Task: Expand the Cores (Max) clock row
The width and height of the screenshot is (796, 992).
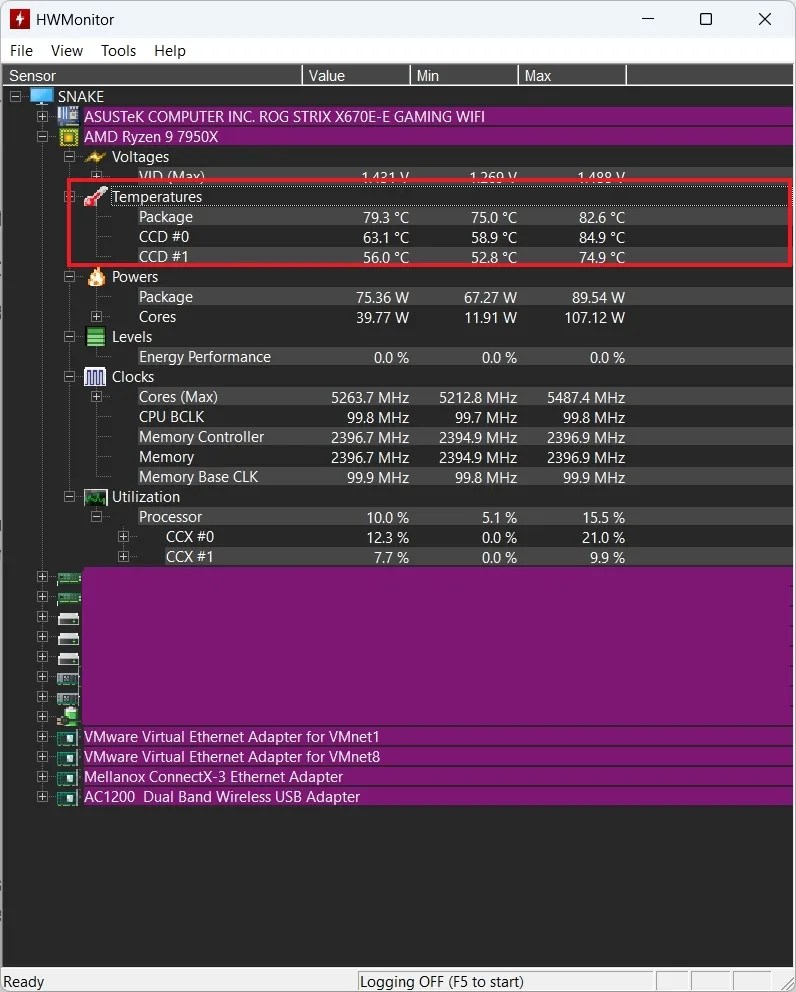Action: pyautogui.click(x=96, y=397)
